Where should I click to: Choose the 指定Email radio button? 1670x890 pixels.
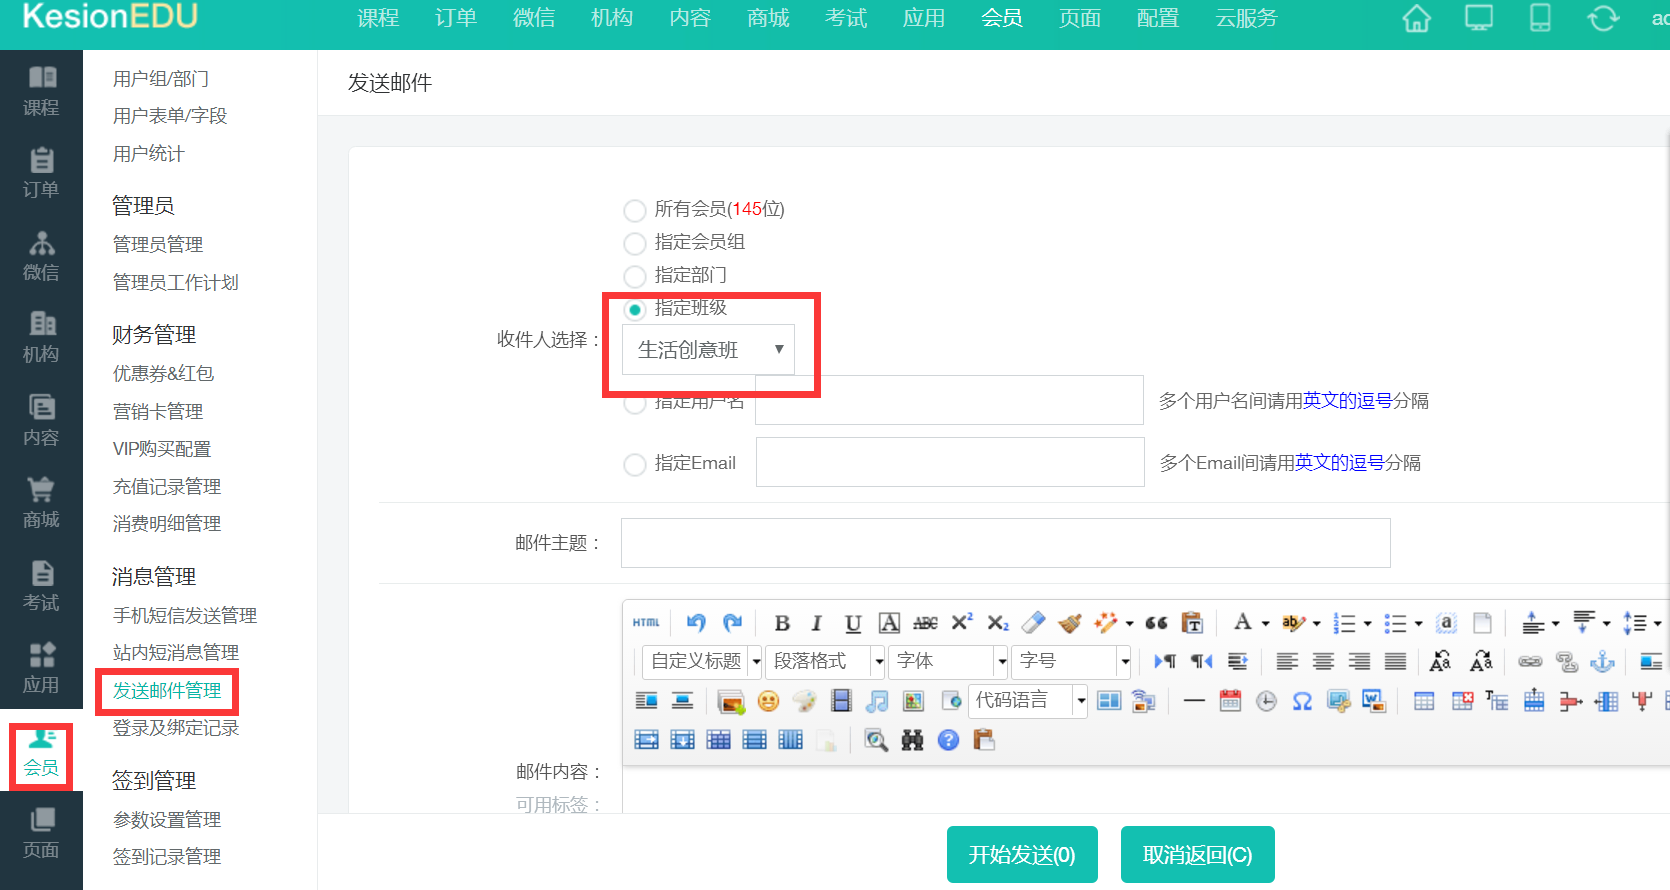coord(634,464)
